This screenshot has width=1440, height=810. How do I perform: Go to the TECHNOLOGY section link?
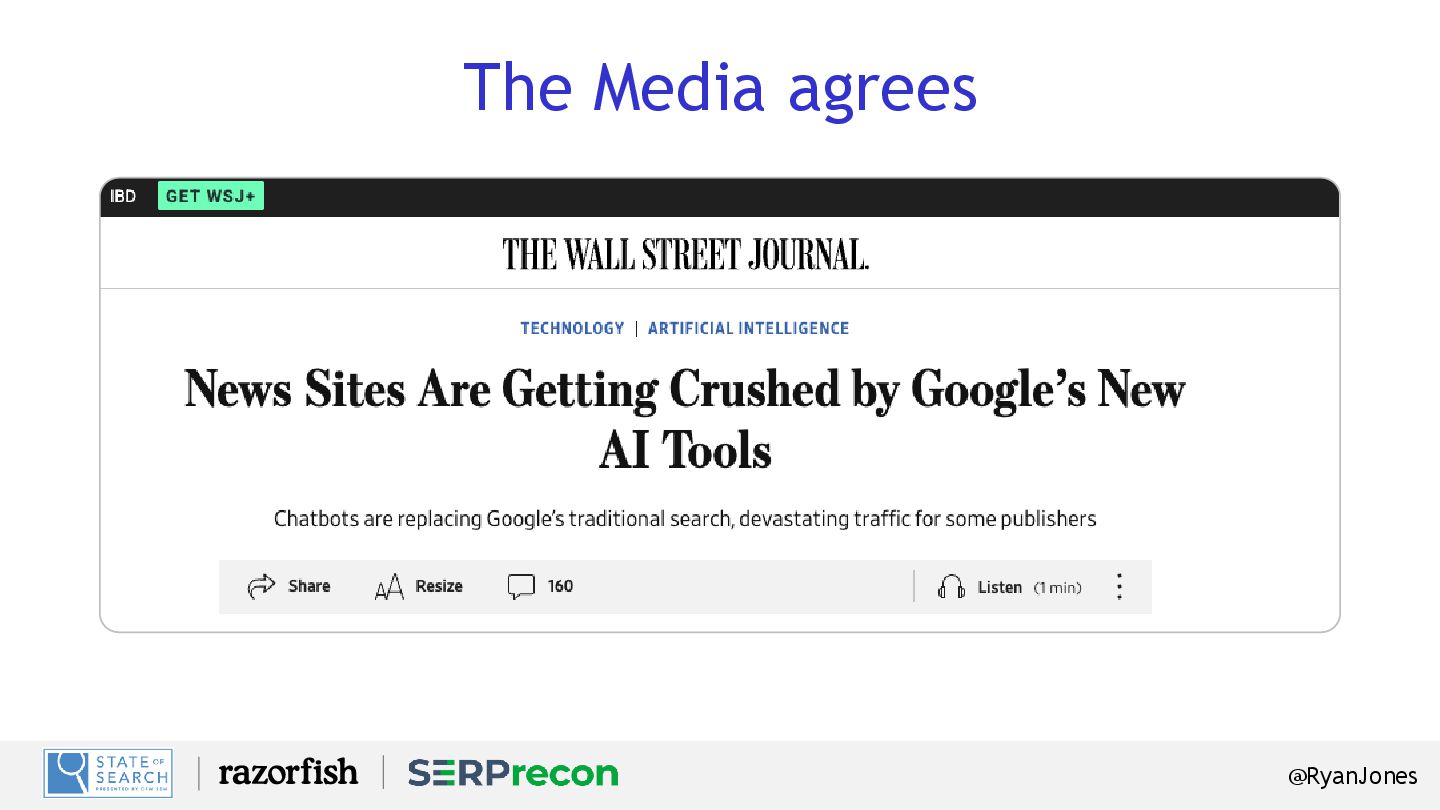572,328
